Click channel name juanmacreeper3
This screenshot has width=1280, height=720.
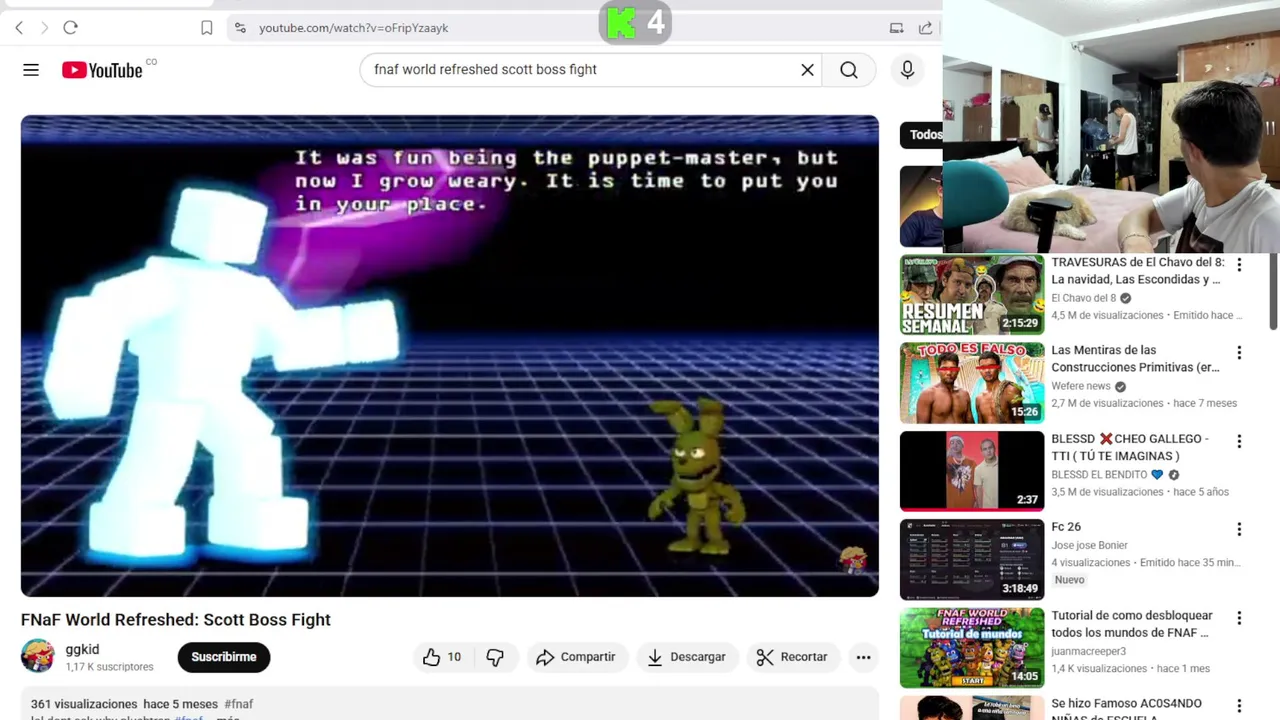[1088, 651]
